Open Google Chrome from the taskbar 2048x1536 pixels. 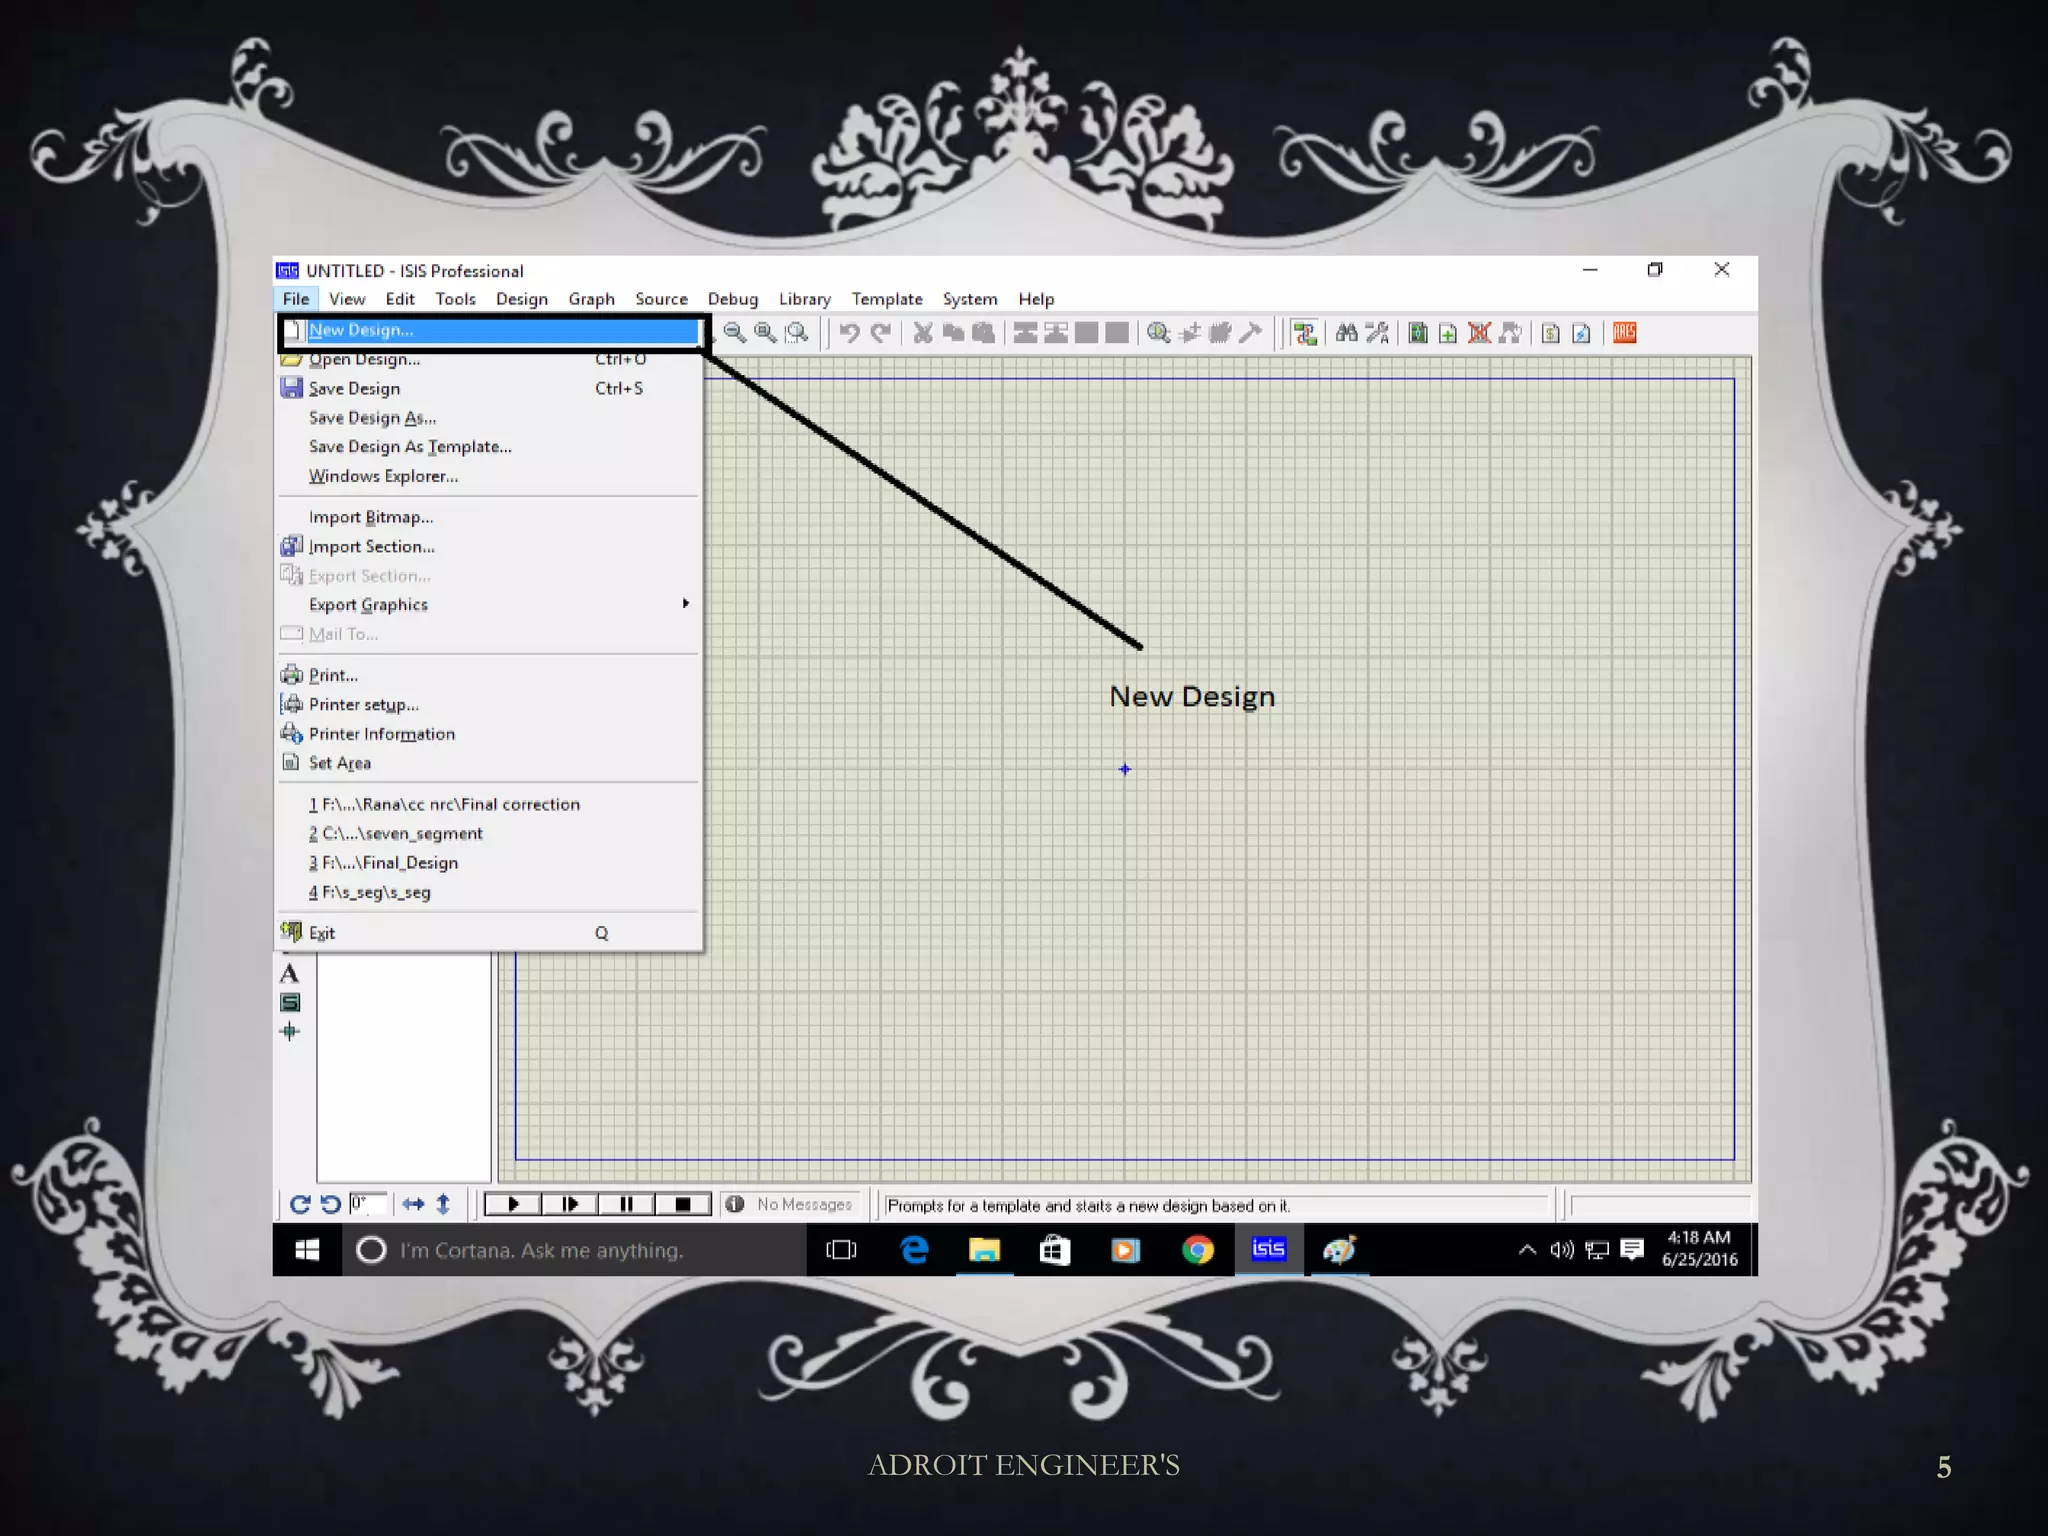(x=1197, y=1250)
